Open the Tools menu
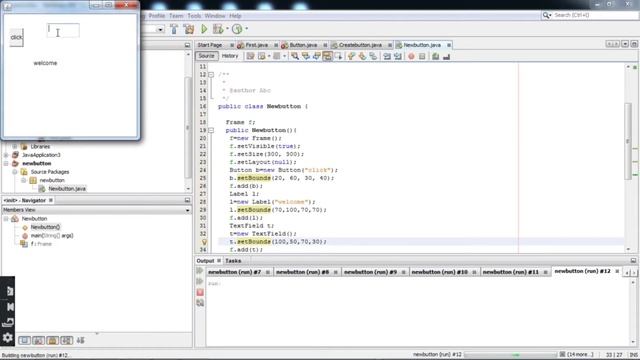This screenshot has height=360, width=640. 194,16
